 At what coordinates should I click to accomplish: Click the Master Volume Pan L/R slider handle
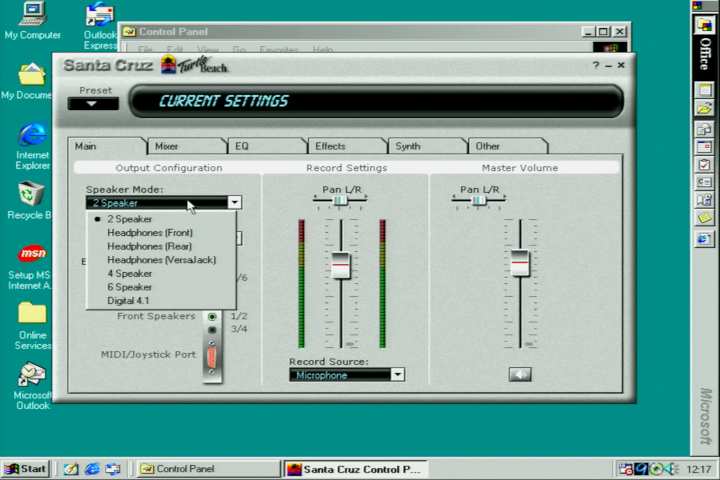coord(478,200)
